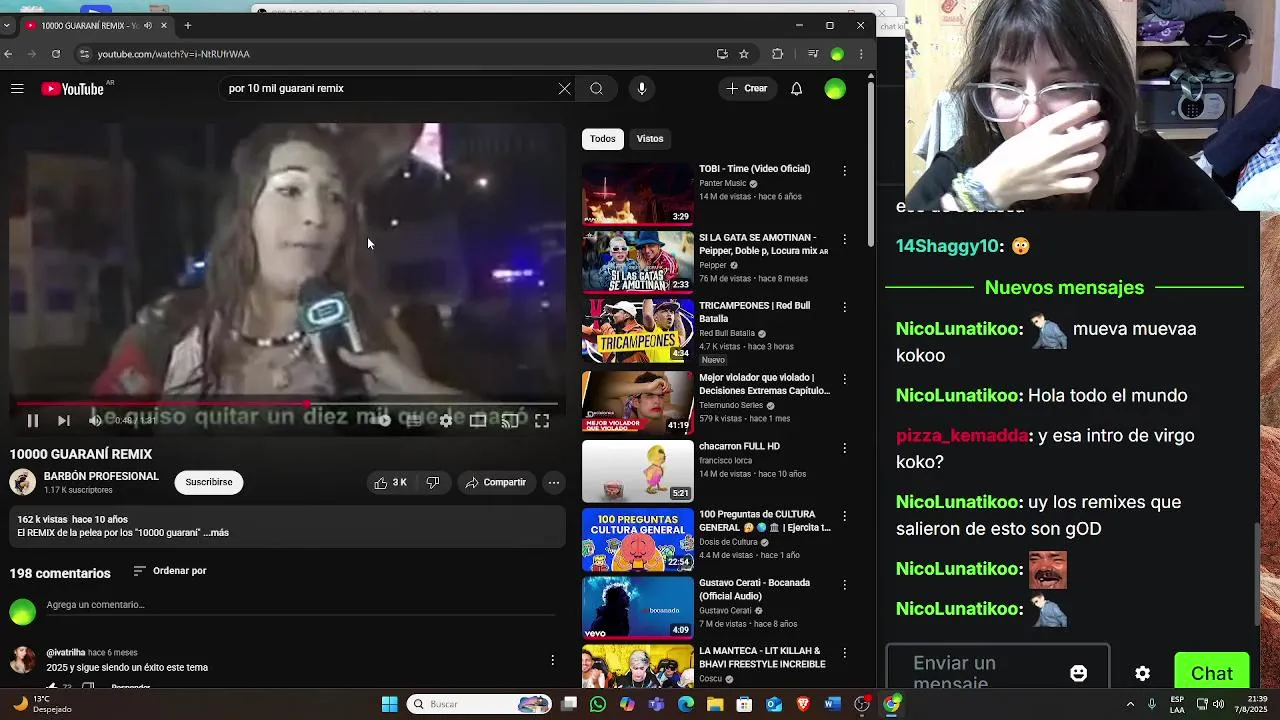This screenshot has width=1280, height=720.
Task: Open the browser extensions puzzle icon
Action: pyautogui.click(x=778, y=54)
